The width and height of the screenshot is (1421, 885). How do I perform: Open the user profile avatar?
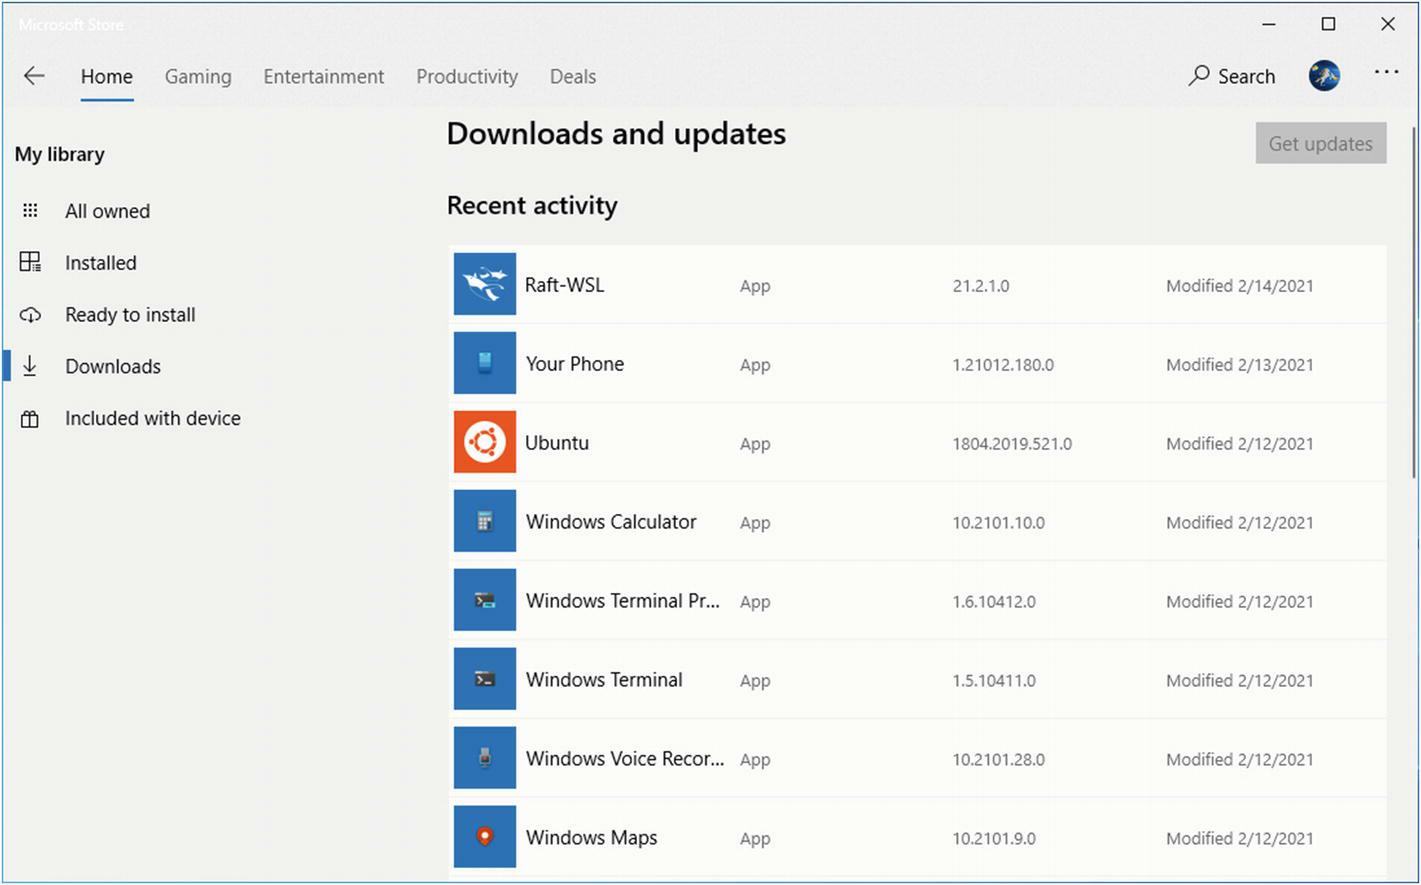point(1324,76)
